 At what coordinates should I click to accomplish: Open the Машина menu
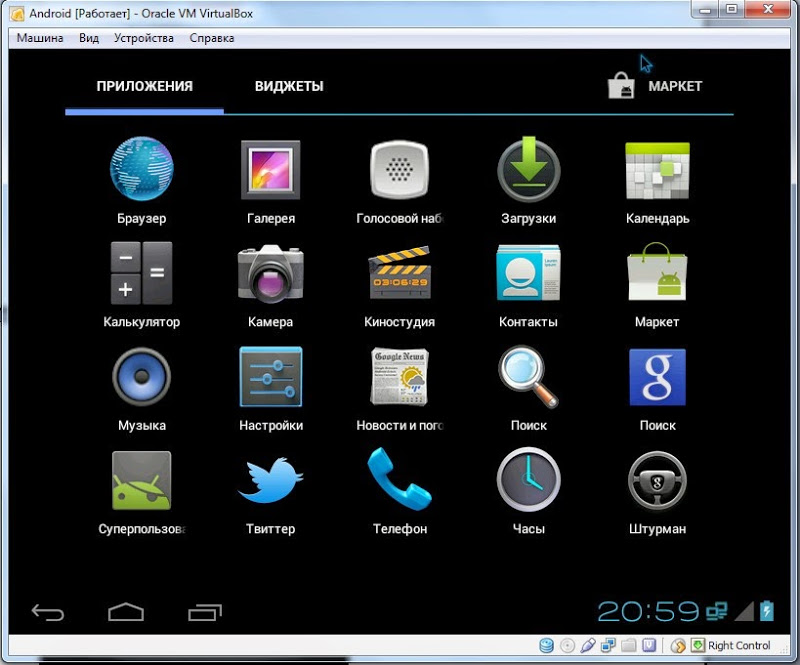click(x=40, y=38)
